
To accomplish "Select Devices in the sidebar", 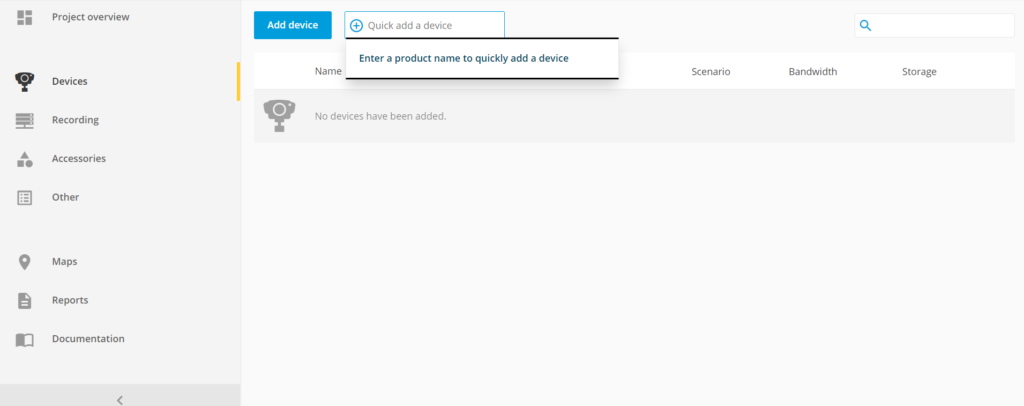I will [70, 82].
